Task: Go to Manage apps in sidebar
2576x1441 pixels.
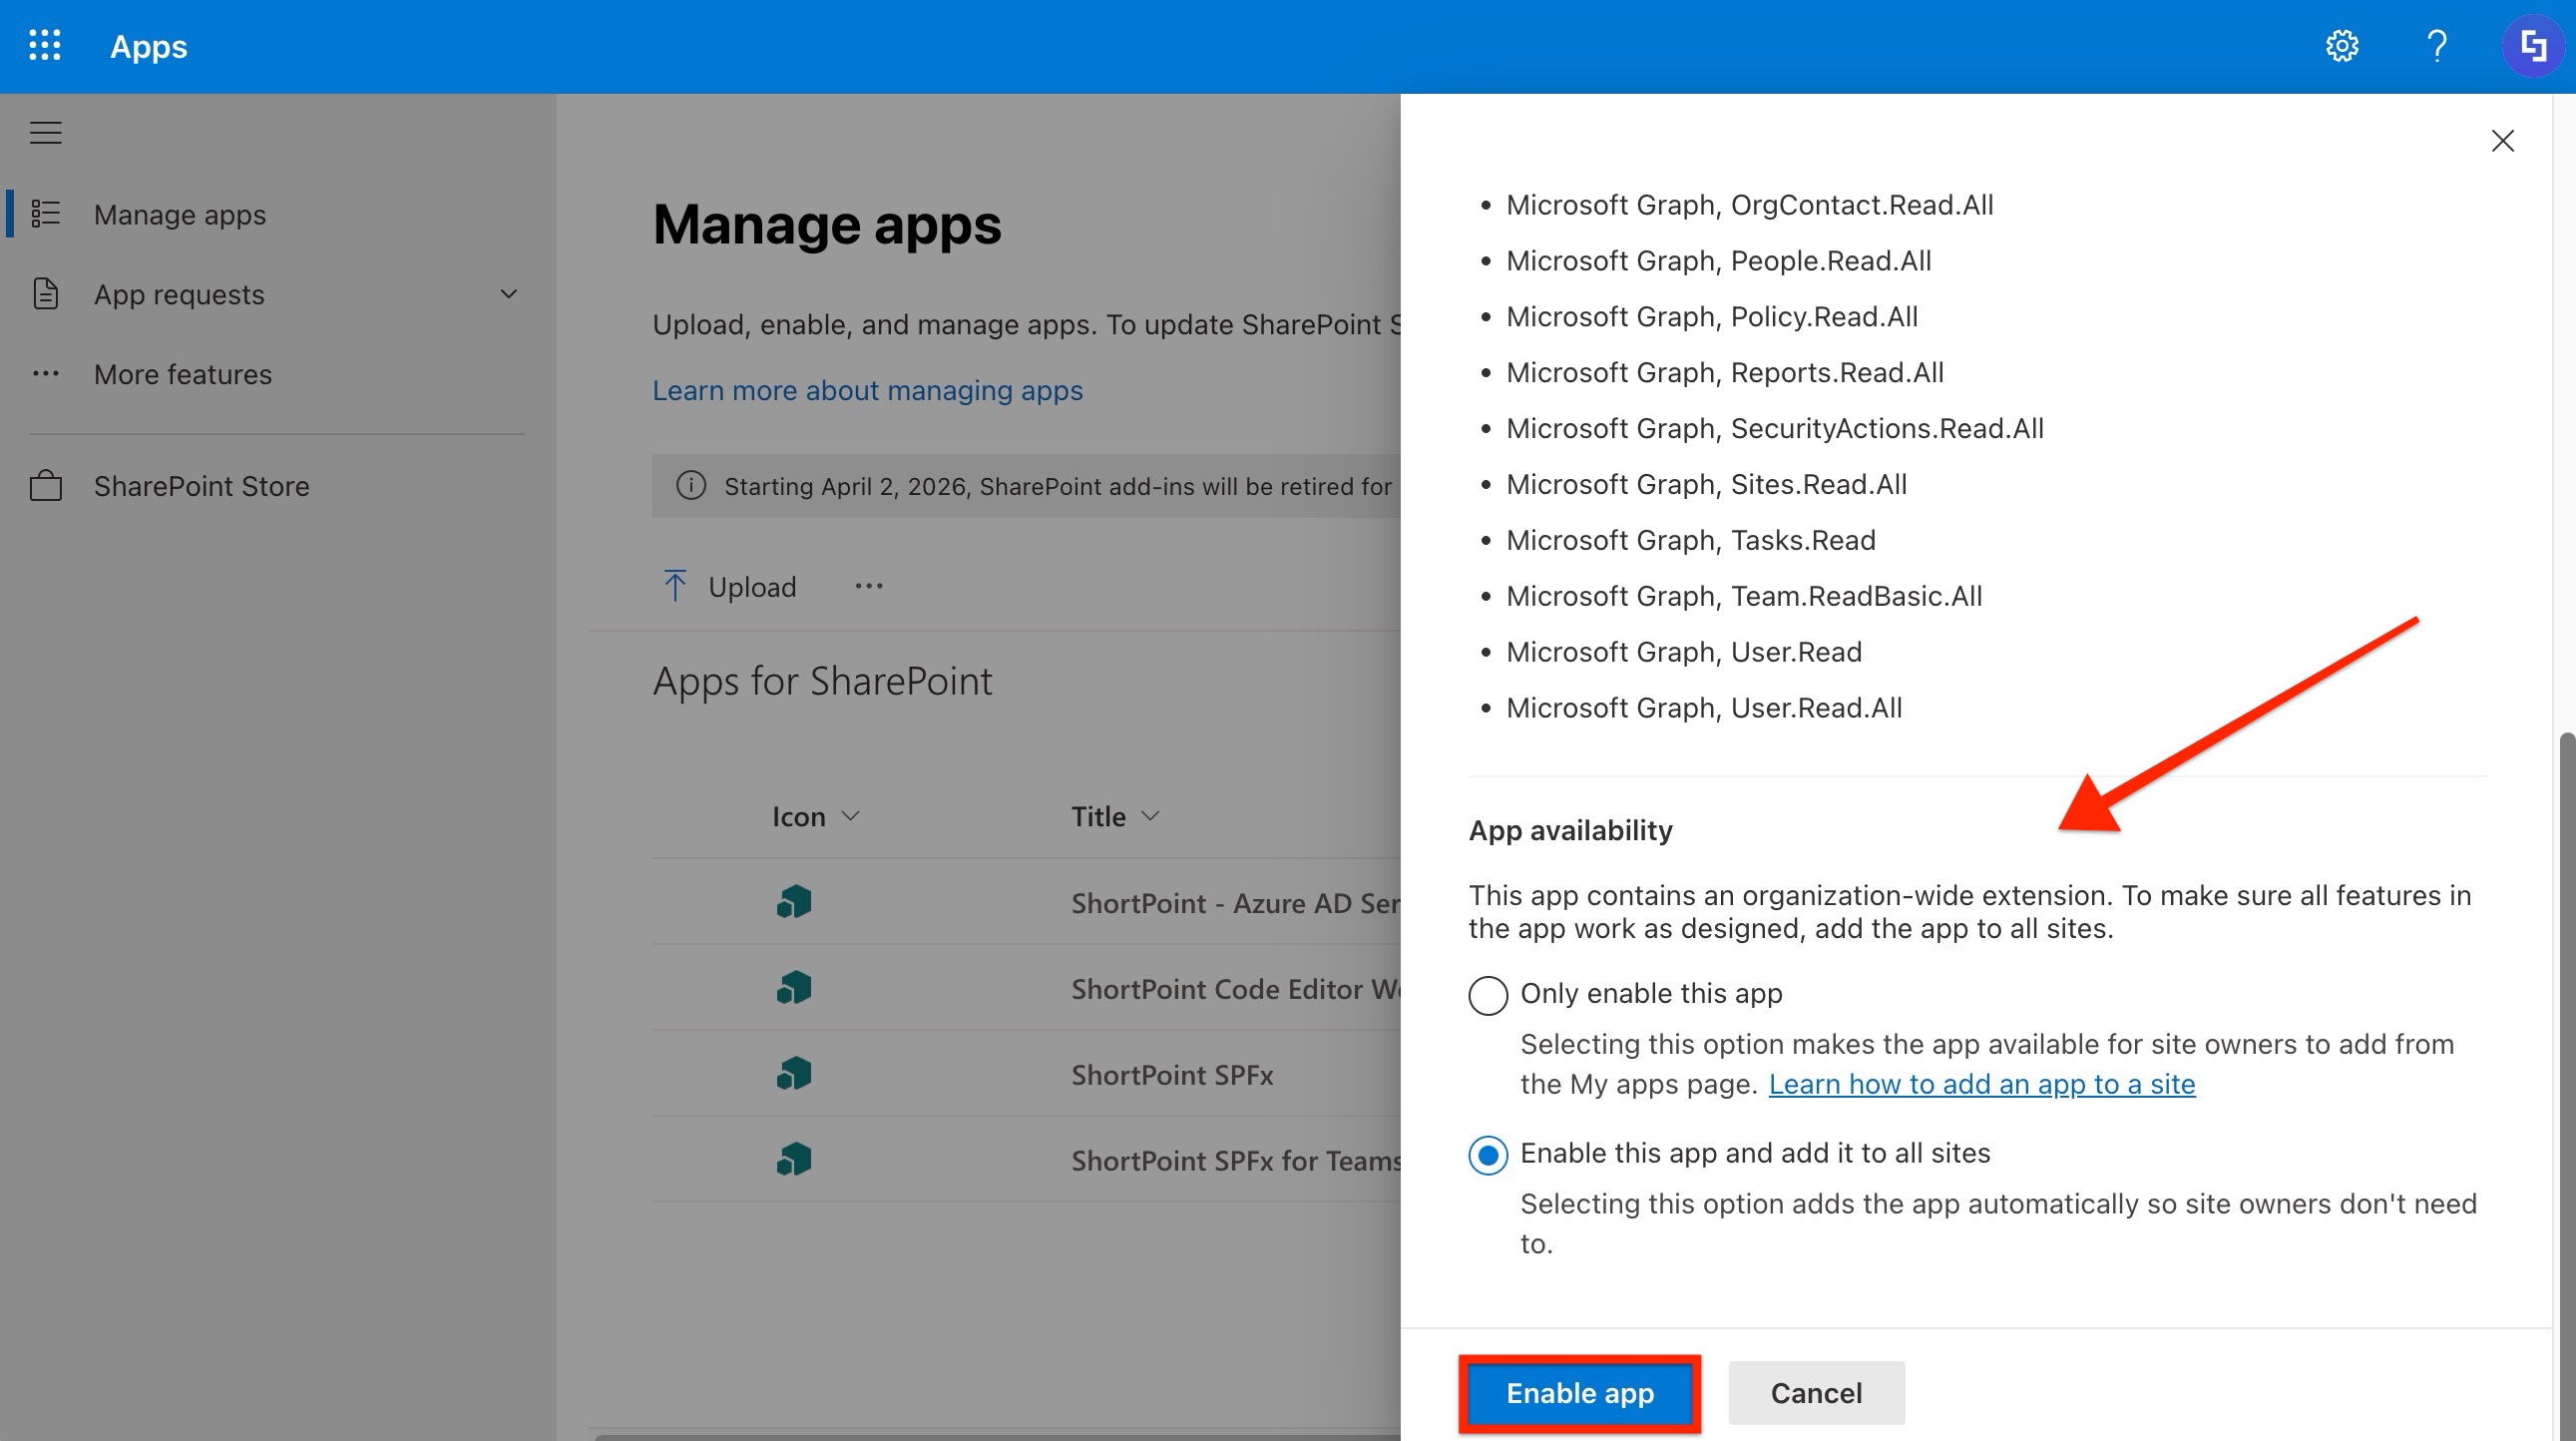Action: tap(180, 215)
